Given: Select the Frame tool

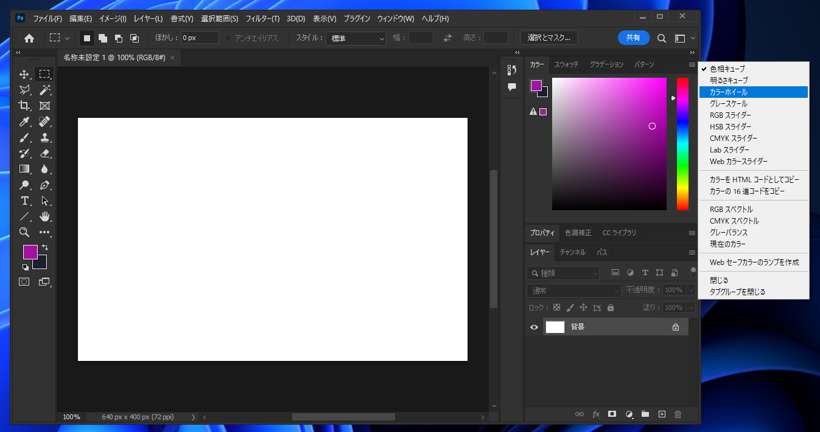Looking at the screenshot, I should (44, 106).
